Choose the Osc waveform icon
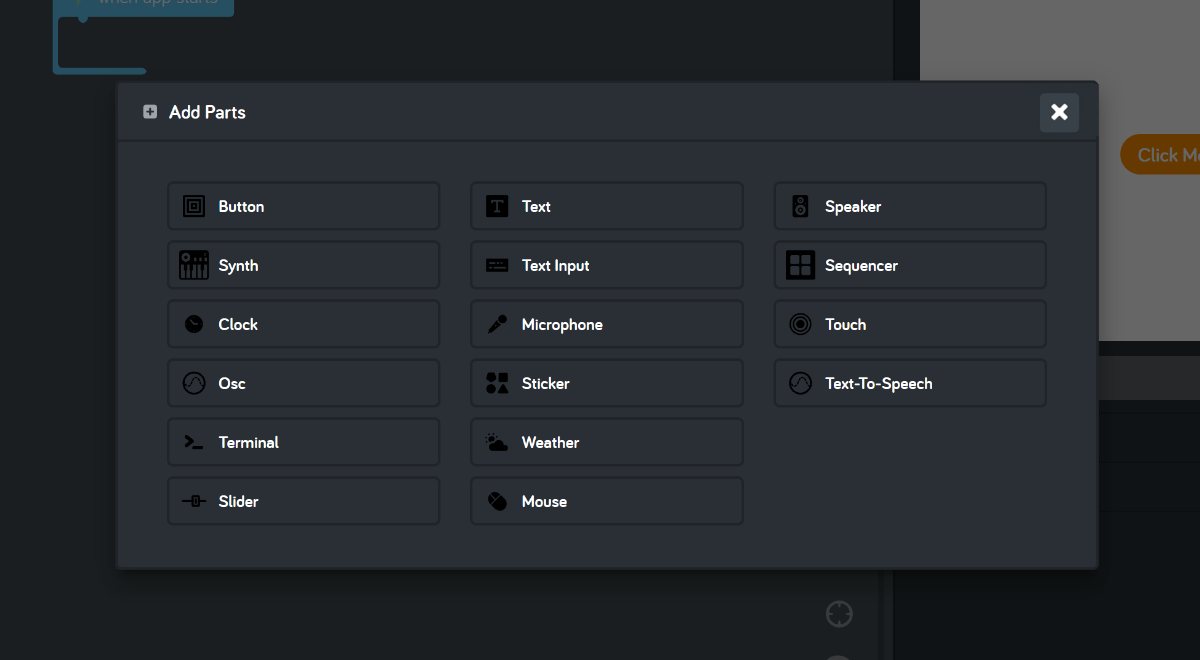This screenshot has width=1200, height=660. click(194, 383)
